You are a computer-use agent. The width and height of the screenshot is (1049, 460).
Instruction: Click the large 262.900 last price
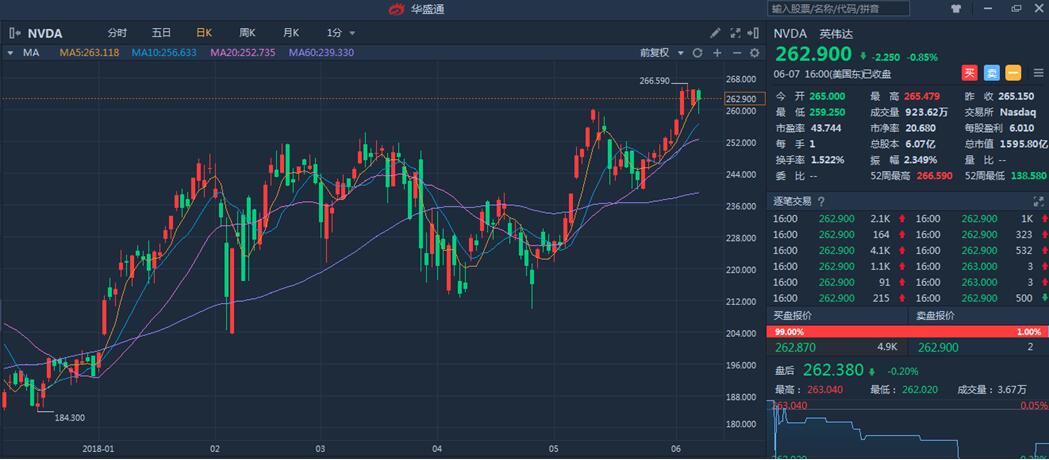[x=814, y=53]
